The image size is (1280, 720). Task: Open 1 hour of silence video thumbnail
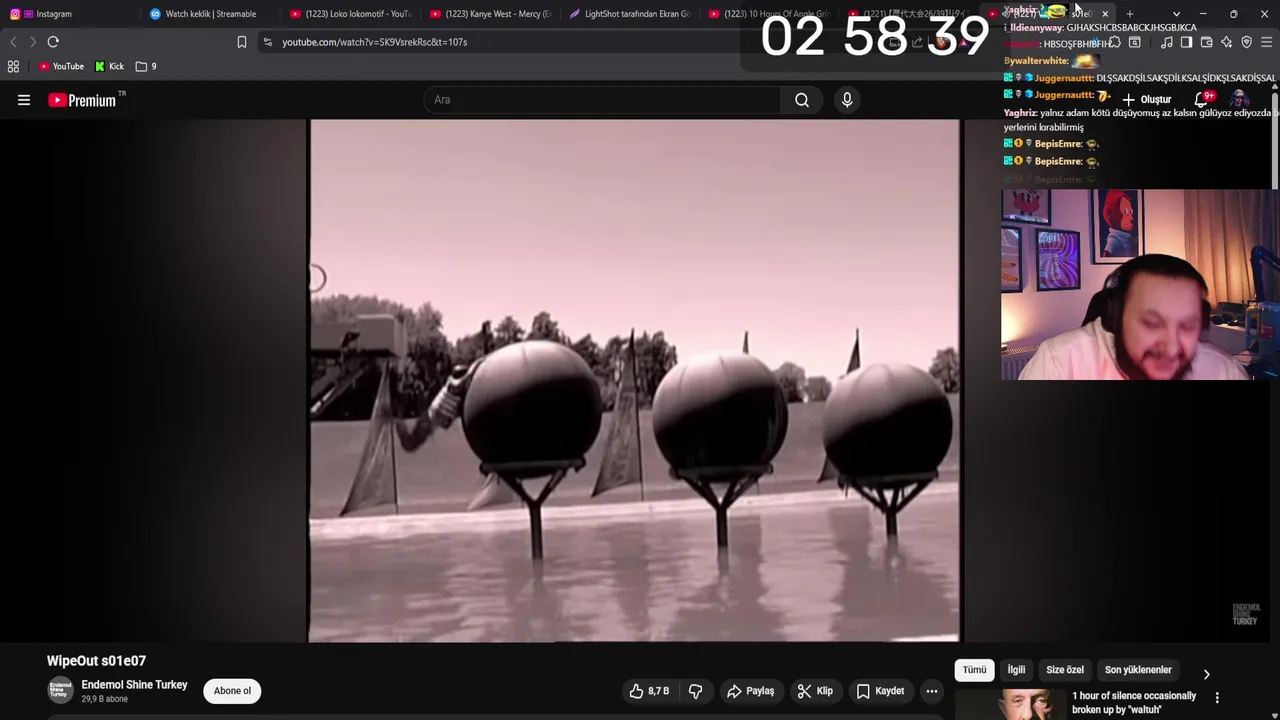(x=1008, y=704)
